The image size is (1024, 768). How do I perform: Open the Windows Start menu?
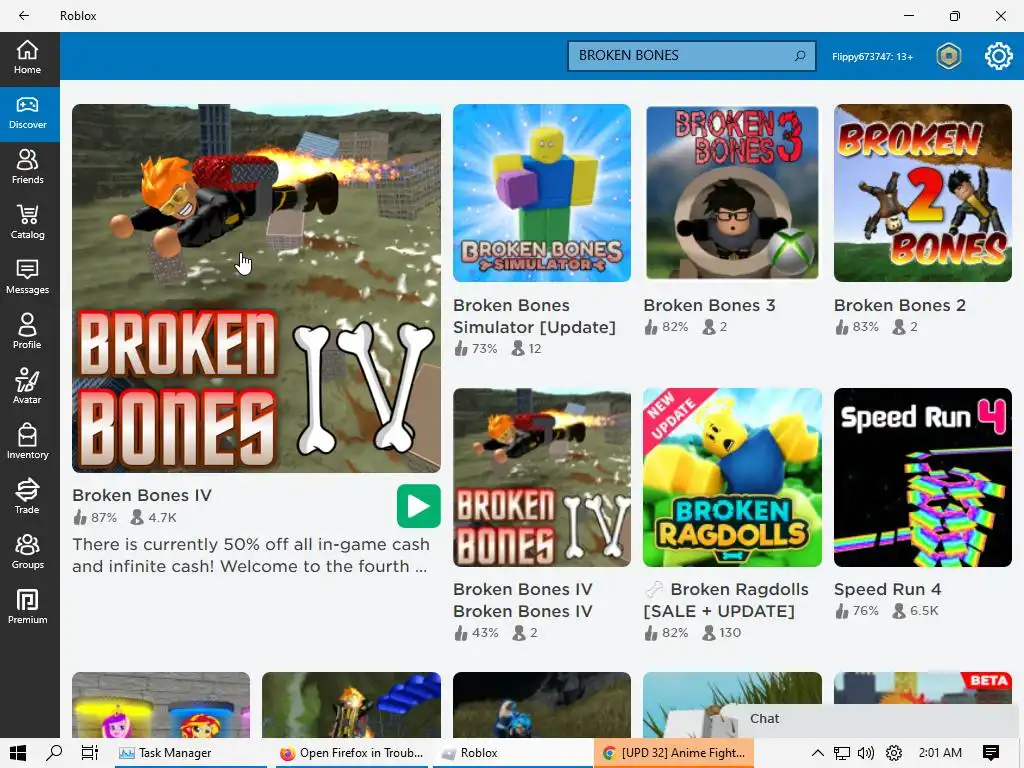tap(18, 753)
